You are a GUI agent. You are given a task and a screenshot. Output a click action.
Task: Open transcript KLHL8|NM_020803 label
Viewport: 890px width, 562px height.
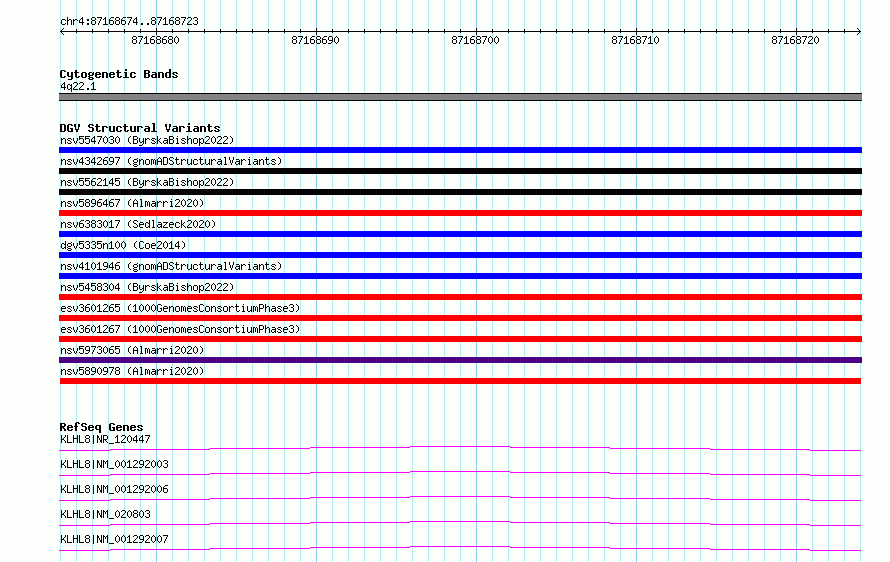(105, 514)
